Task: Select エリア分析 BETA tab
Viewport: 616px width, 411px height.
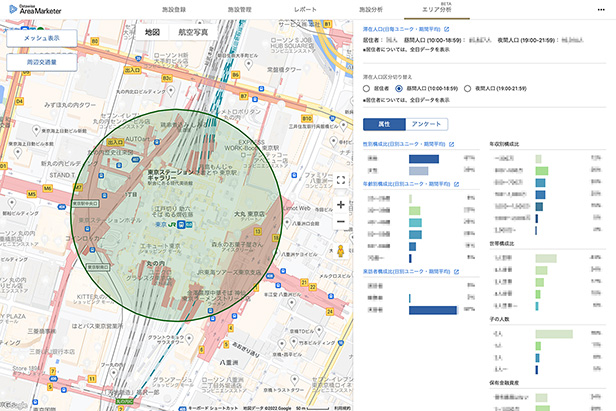Action: 436,9
